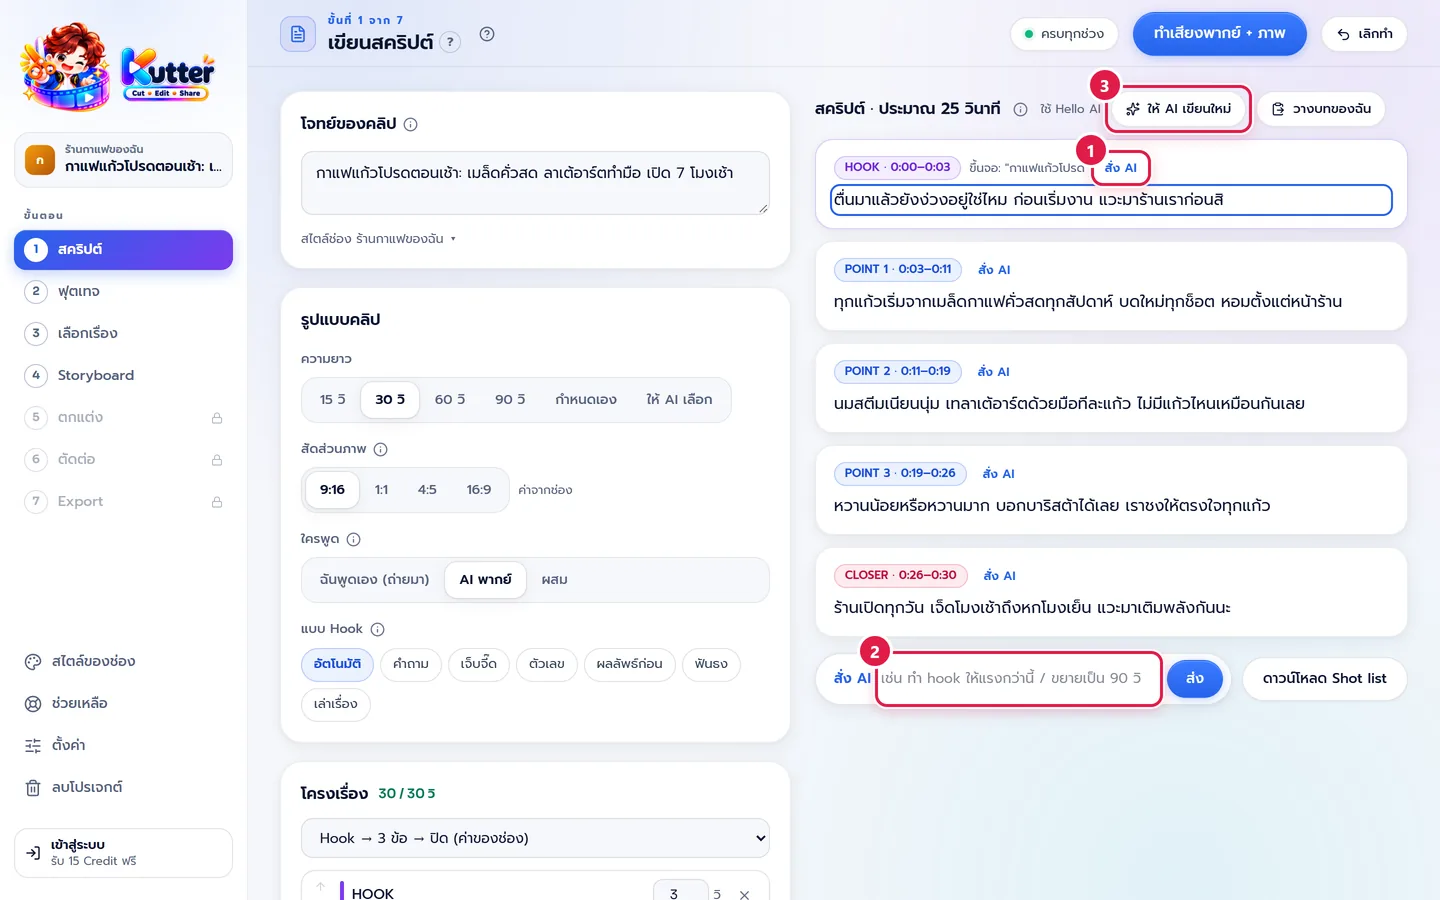
Task: Click blue สั่ง send button
Action: [x=1195, y=679]
